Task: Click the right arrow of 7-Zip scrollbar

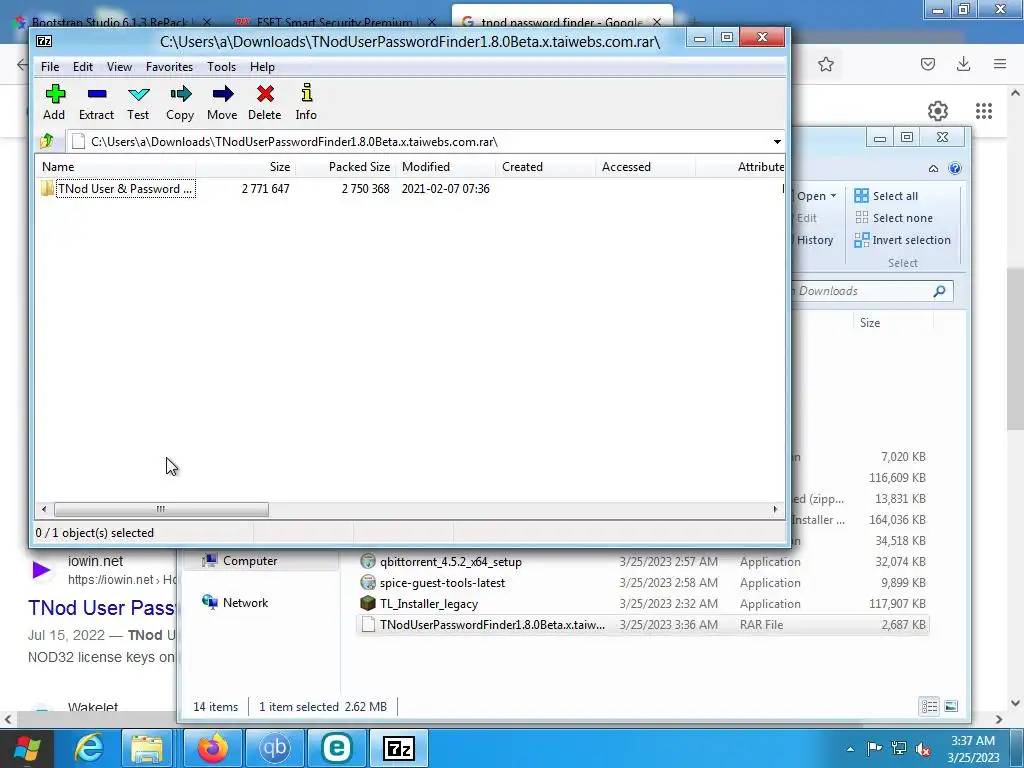Action: coord(775,509)
